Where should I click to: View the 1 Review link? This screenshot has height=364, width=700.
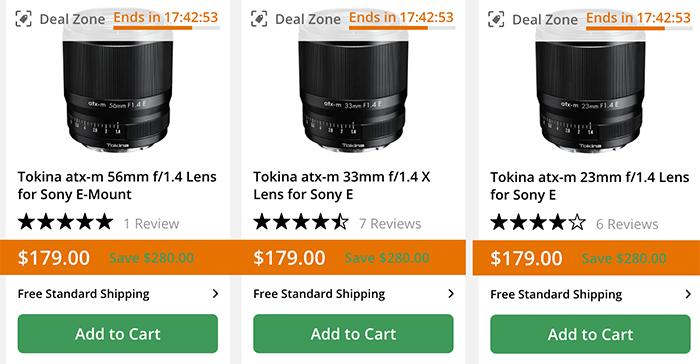(151, 223)
